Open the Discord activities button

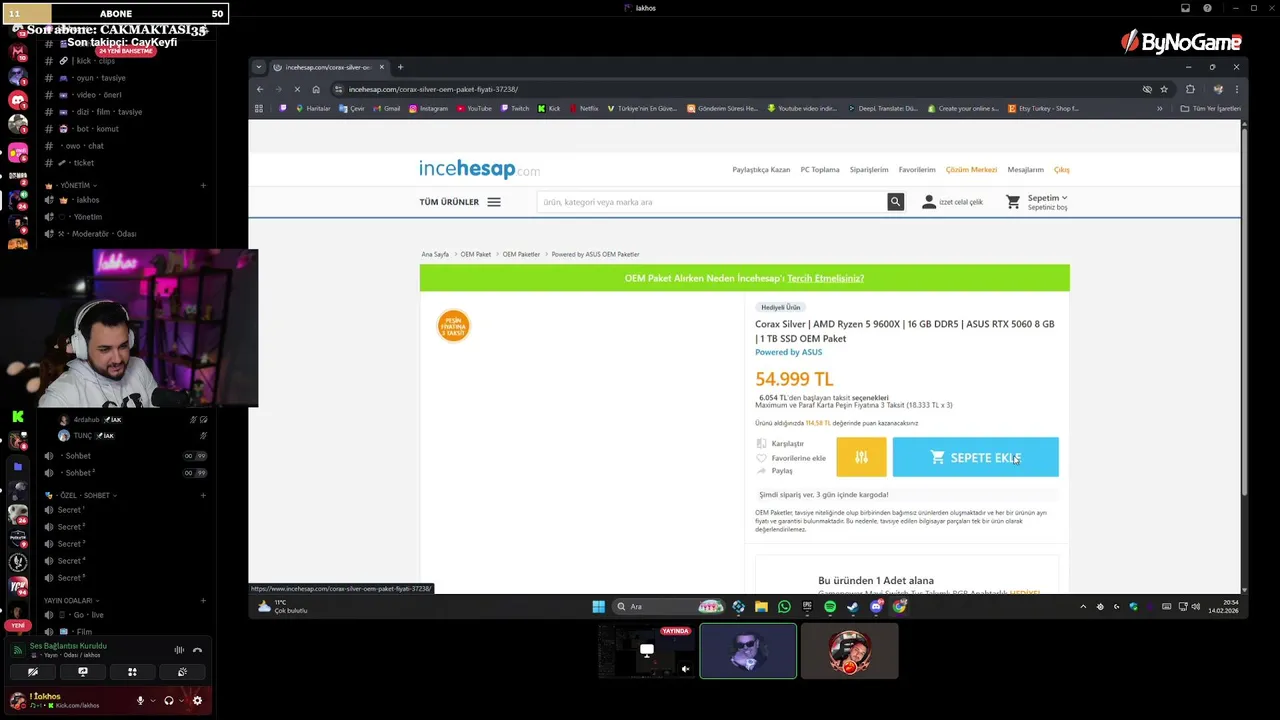point(132,672)
